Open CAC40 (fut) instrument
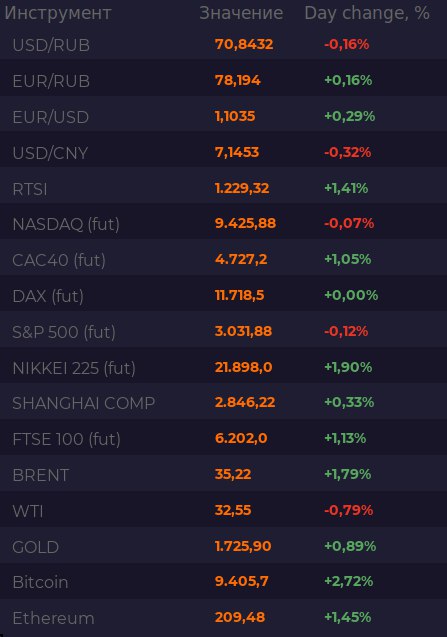 59,260
